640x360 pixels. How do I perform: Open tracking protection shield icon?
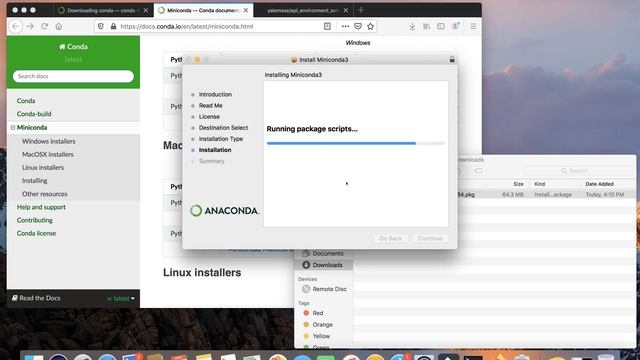(100, 26)
